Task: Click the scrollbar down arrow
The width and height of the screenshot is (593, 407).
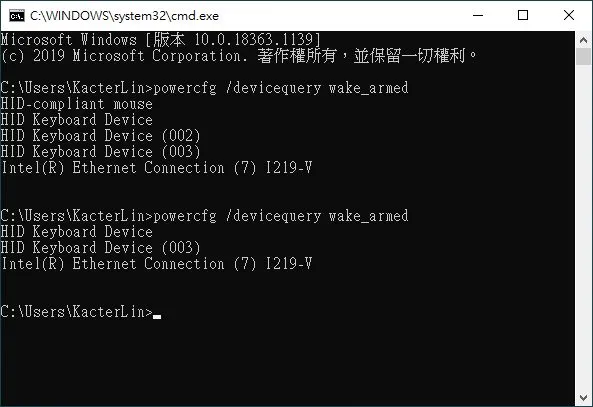Action: pyautogui.click(x=583, y=398)
